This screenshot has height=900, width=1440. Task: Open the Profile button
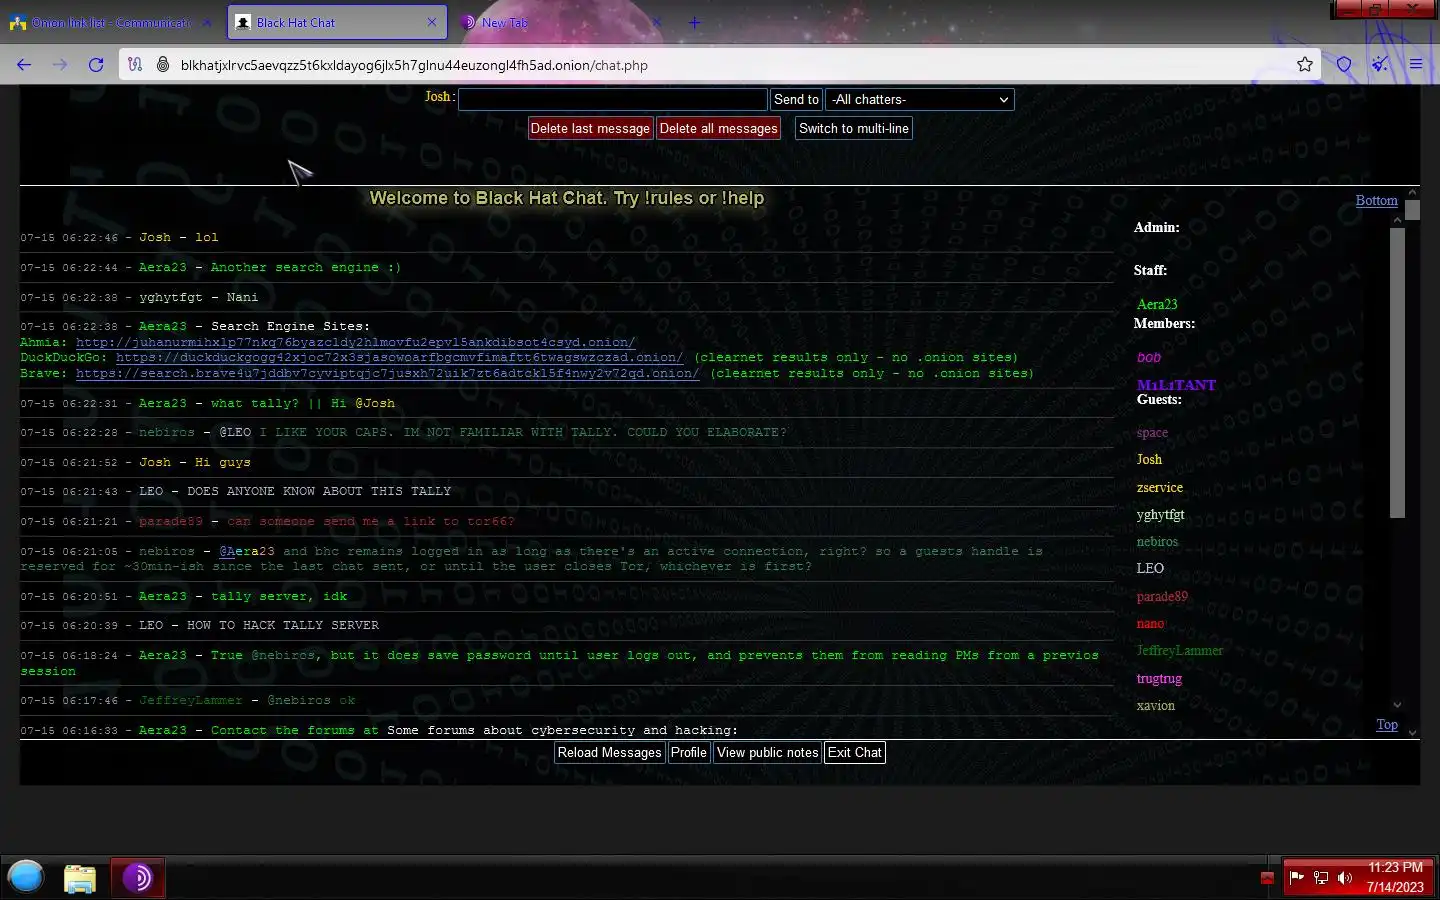[688, 752]
